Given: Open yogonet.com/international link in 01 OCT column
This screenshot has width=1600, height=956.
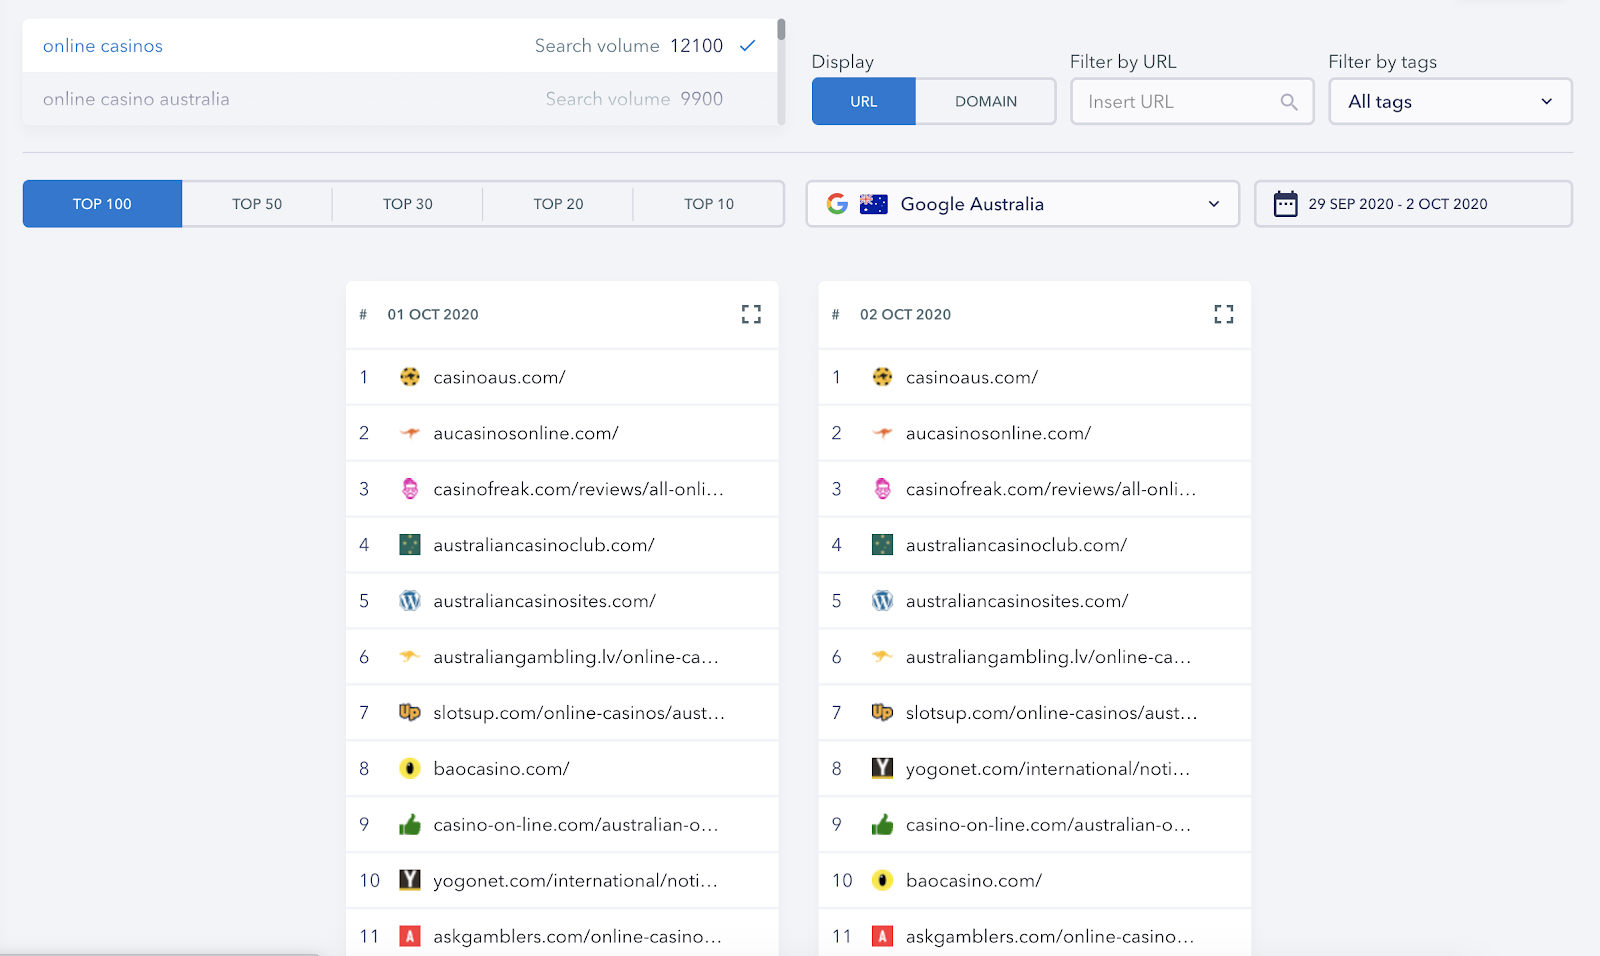Looking at the screenshot, I should [x=575, y=881].
